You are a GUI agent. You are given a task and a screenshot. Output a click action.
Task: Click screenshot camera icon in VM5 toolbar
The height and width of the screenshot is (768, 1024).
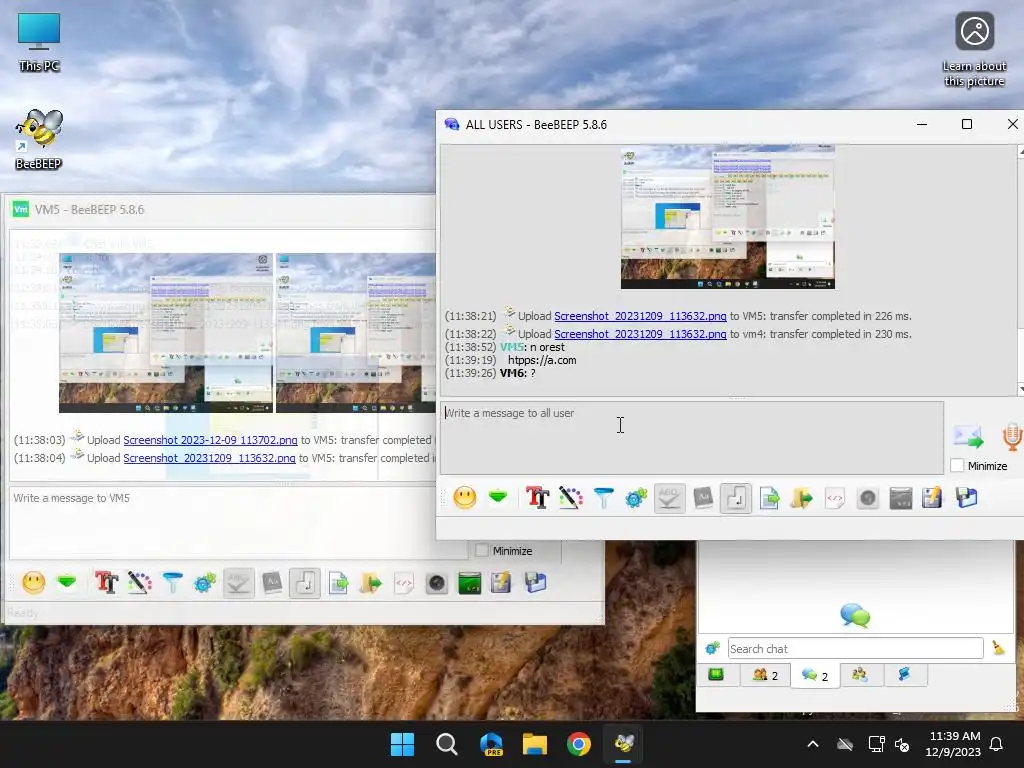click(x=437, y=583)
